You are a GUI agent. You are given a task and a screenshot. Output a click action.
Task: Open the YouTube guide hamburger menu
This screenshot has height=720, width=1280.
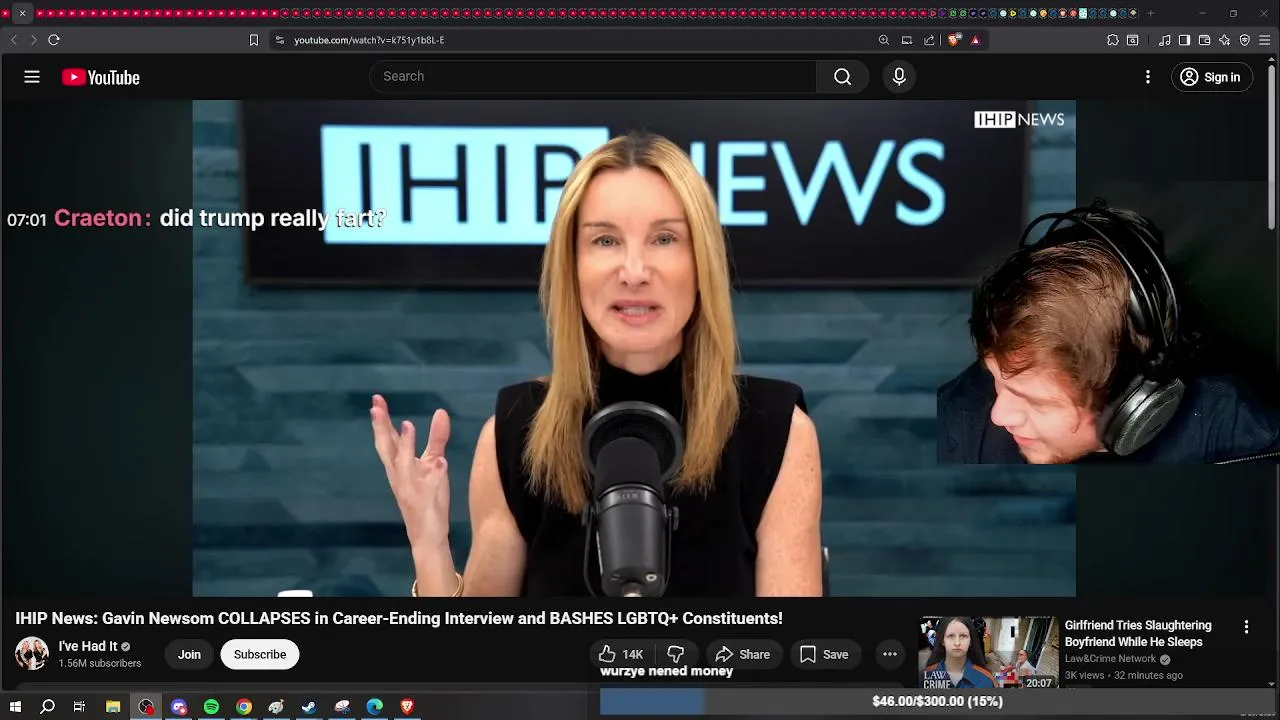pos(32,77)
